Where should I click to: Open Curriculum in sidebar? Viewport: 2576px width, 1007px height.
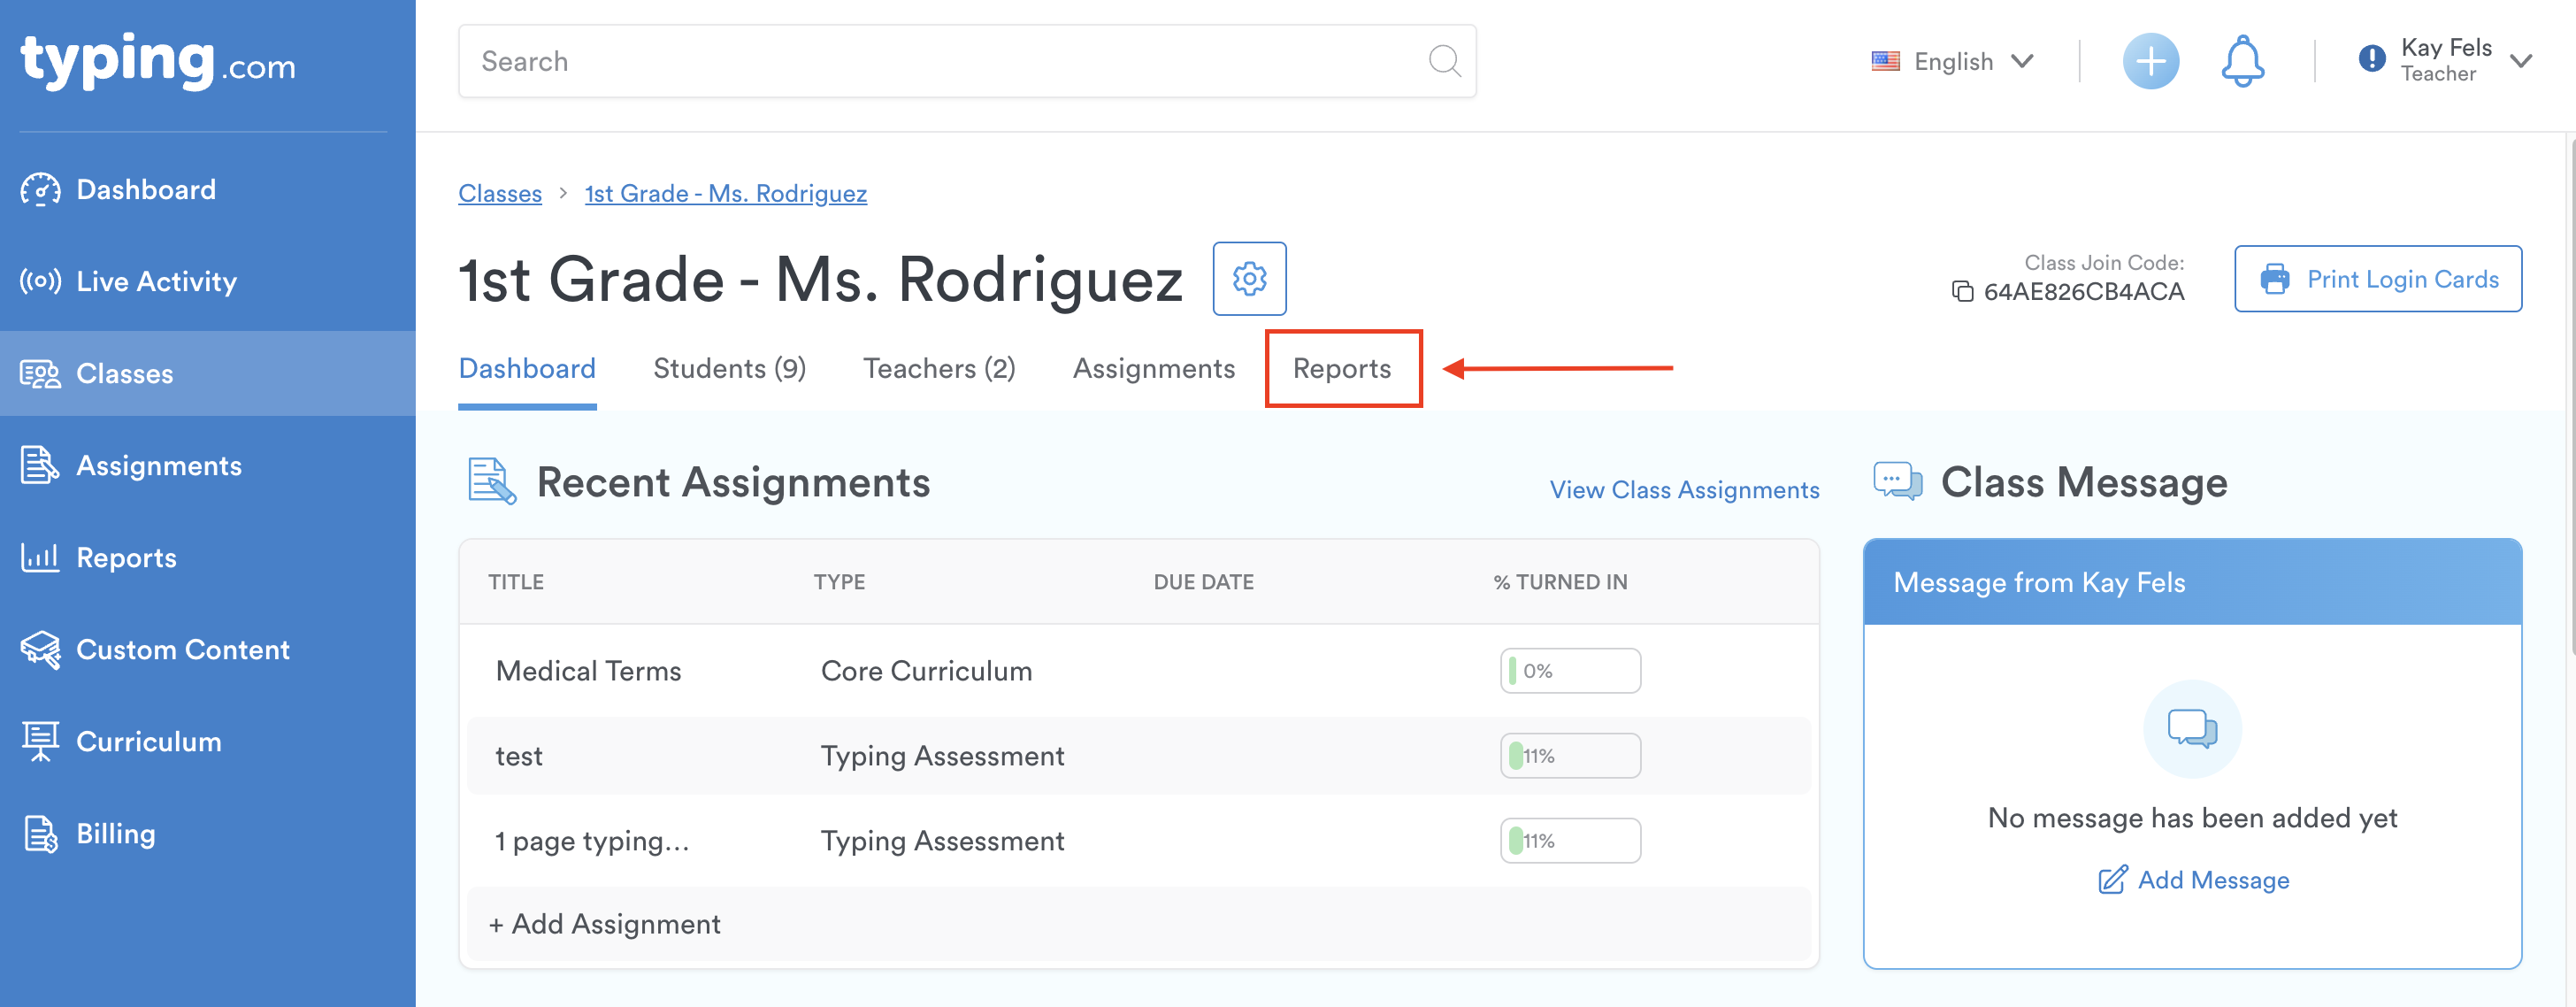click(x=148, y=742)
